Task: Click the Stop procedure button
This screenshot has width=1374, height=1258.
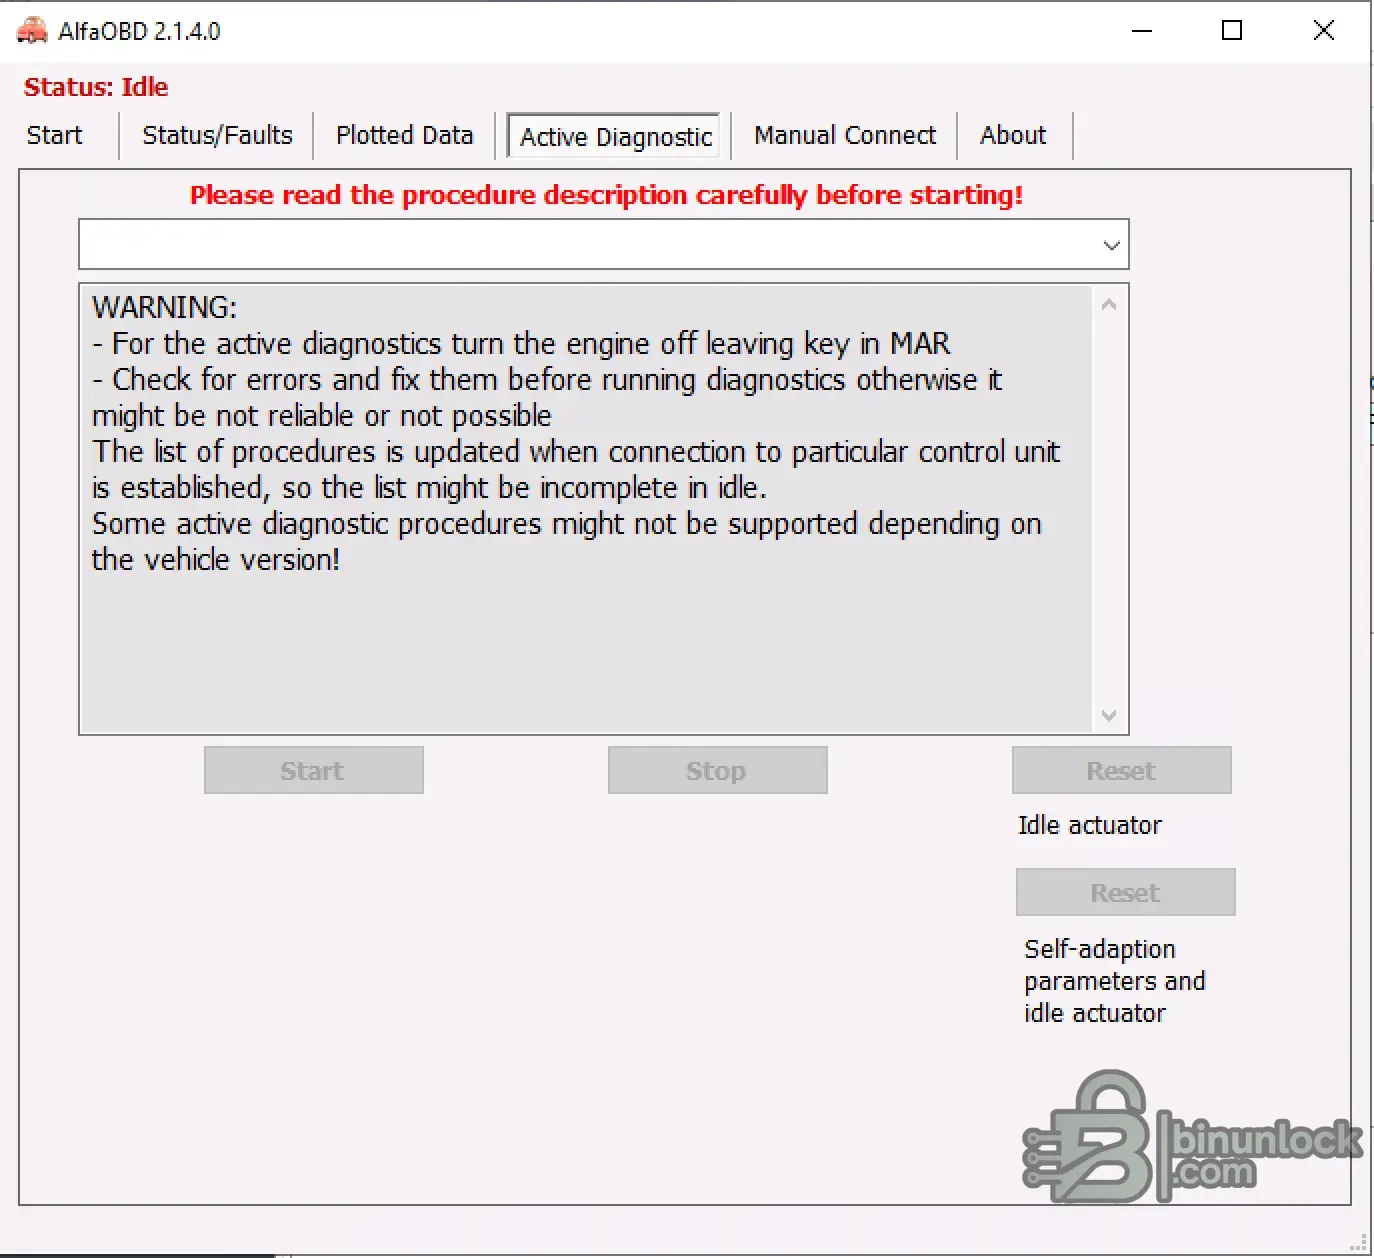Action: coord(717,770)
